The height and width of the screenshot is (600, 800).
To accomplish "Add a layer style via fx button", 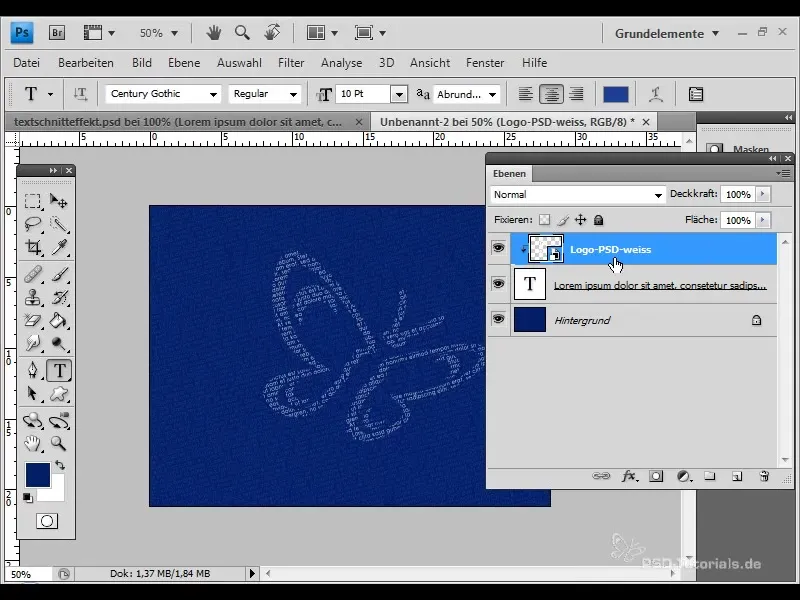I will click(x=629, y=476).
